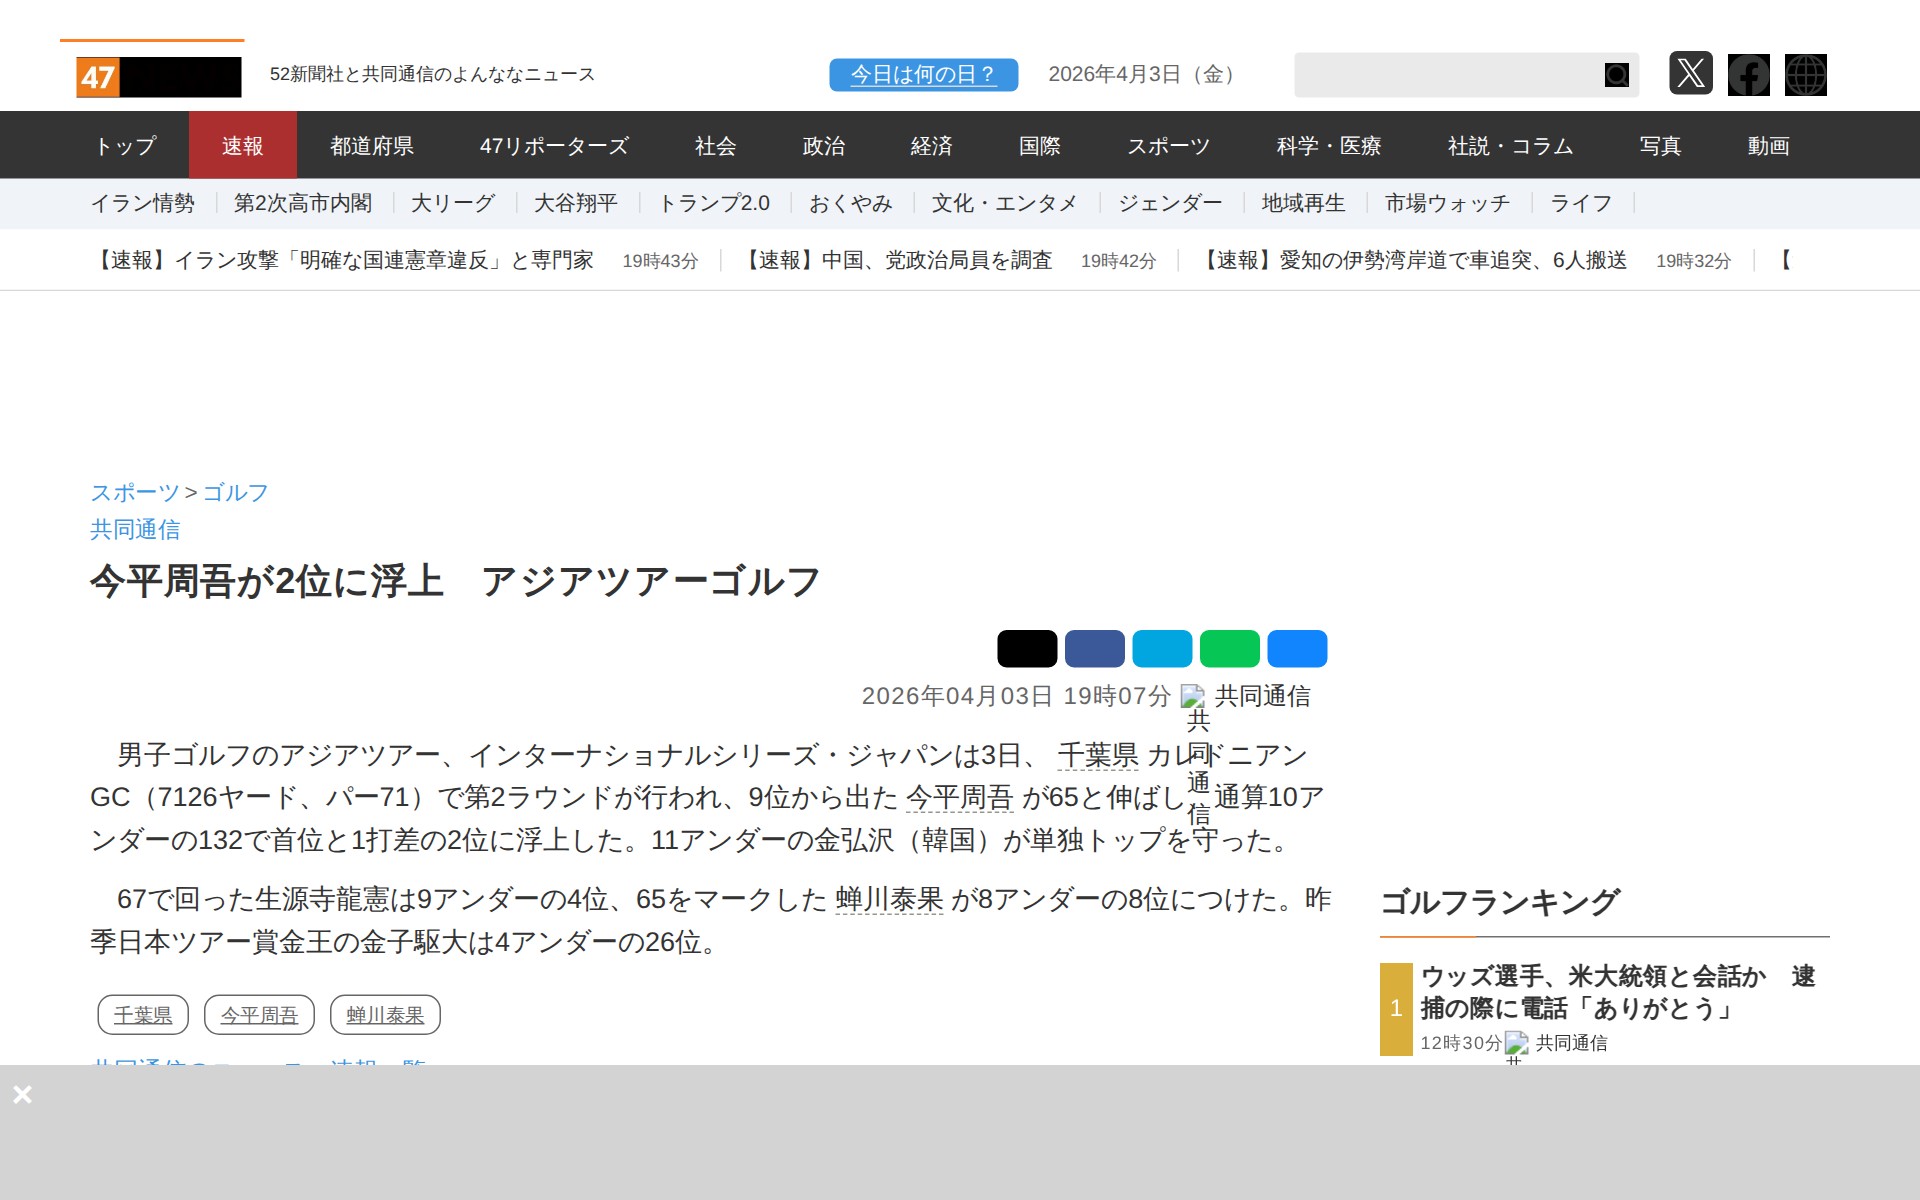Open the ゴルフ breadcrumb link
This screenshot has height=1200, width=1920.
tap(235, 492)
